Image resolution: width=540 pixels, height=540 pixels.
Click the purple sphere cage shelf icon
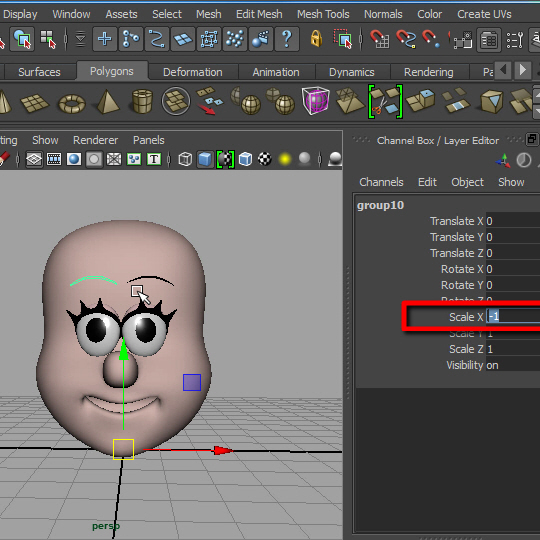coord(315,100)
